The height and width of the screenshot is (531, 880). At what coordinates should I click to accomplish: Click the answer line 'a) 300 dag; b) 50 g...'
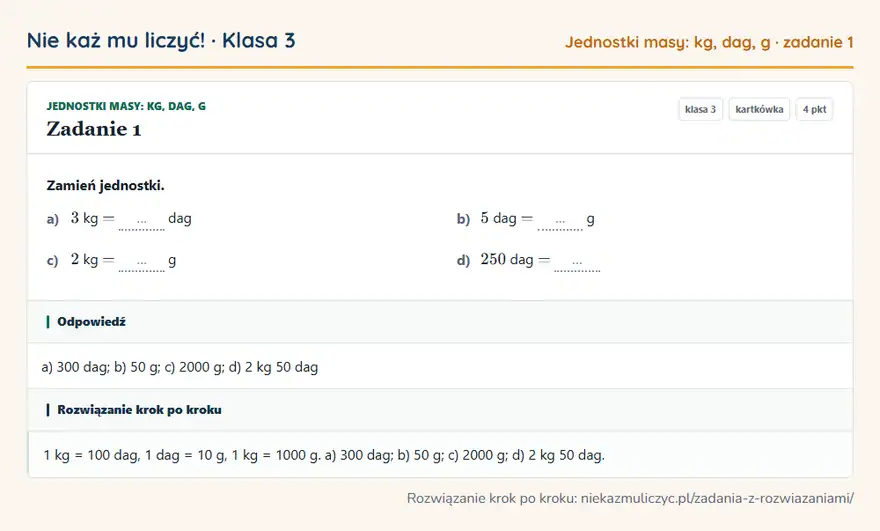point(180,367)
